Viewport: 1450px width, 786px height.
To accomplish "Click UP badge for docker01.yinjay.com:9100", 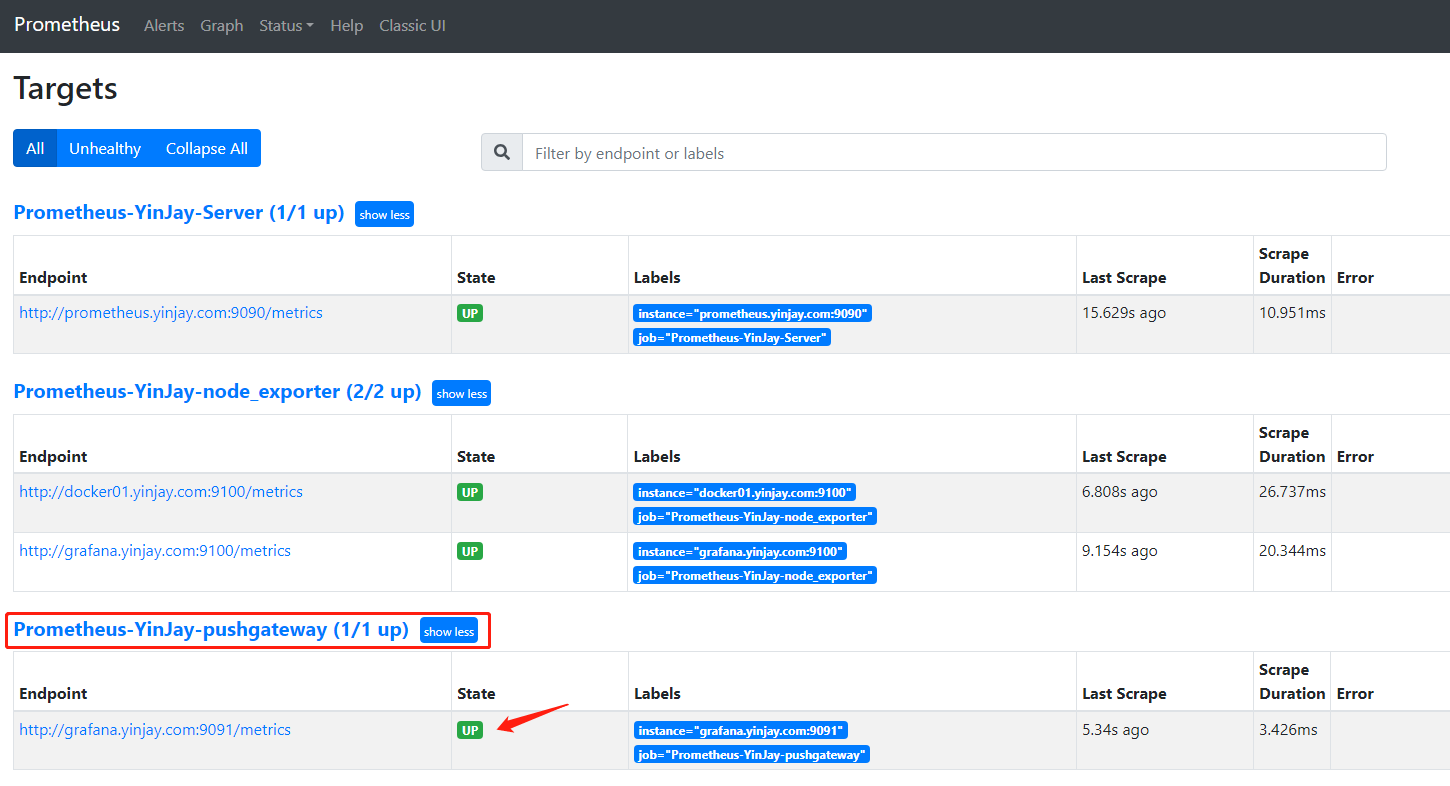I will tap(470, 492).
